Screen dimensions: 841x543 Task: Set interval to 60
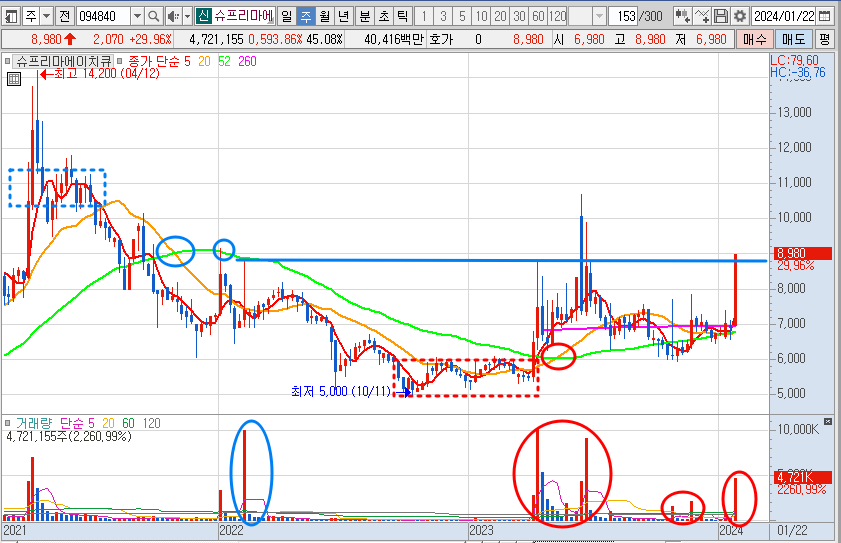point(538,17)
